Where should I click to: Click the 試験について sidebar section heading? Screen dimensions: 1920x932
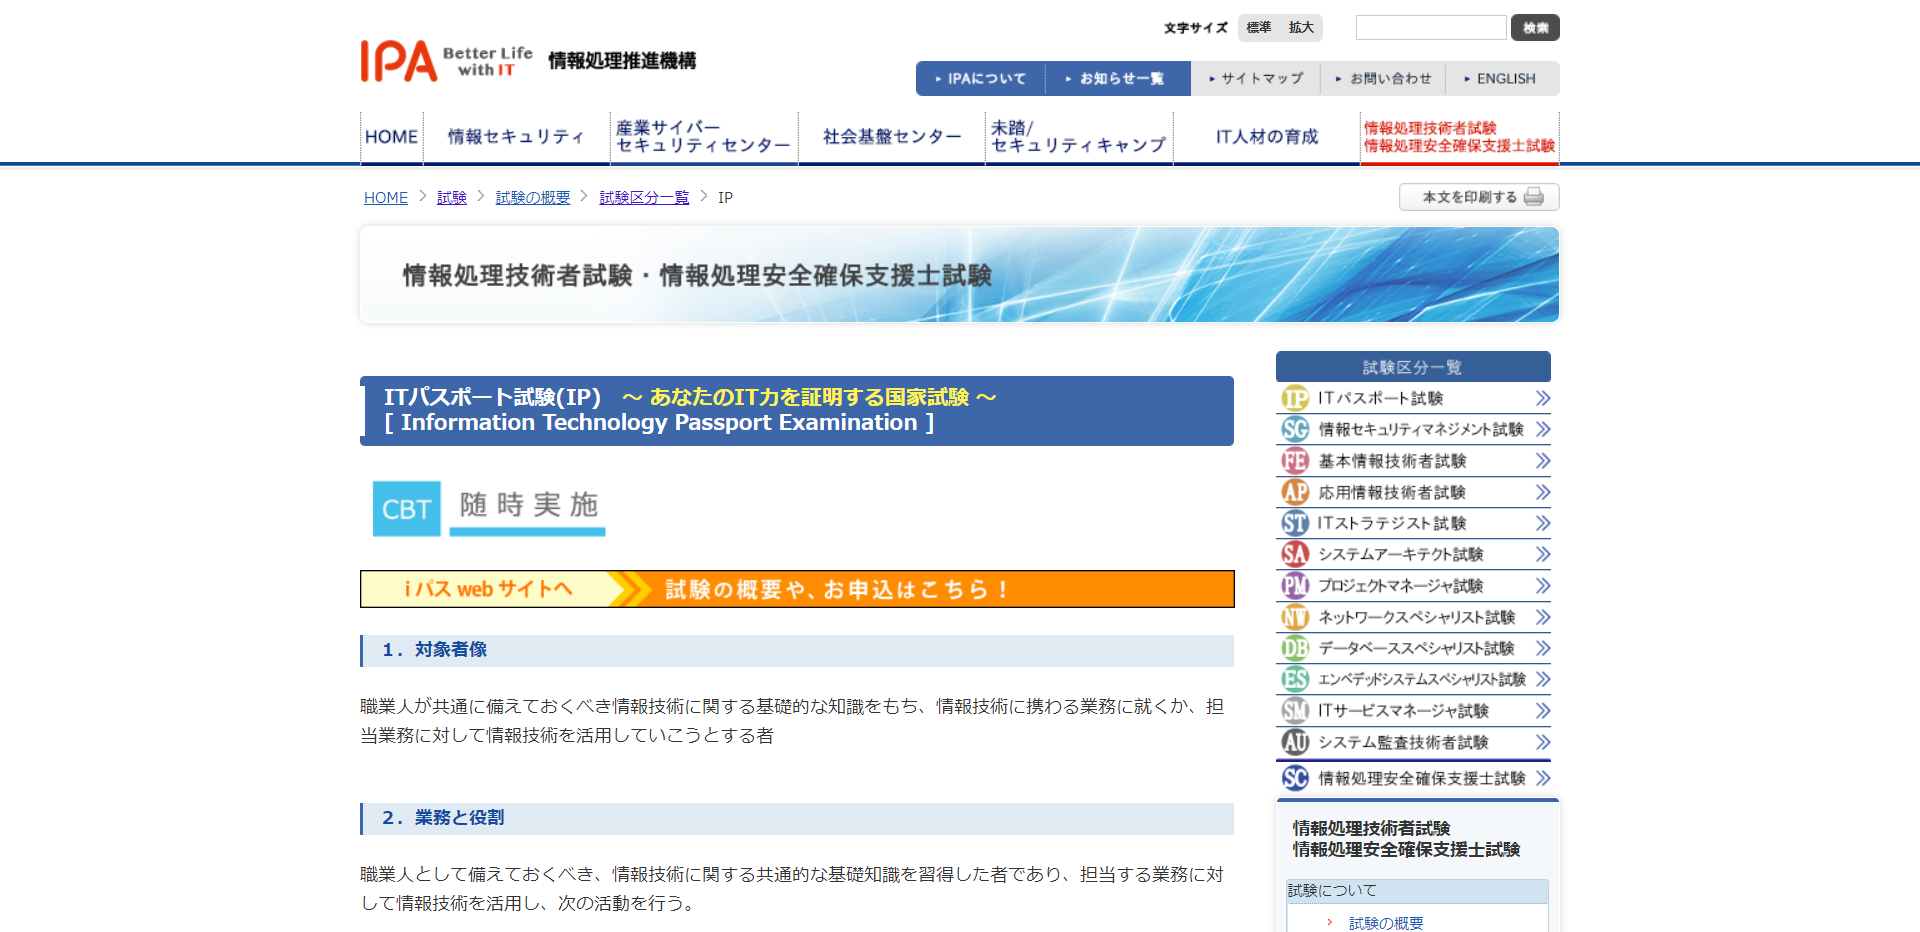(1418, 891)
